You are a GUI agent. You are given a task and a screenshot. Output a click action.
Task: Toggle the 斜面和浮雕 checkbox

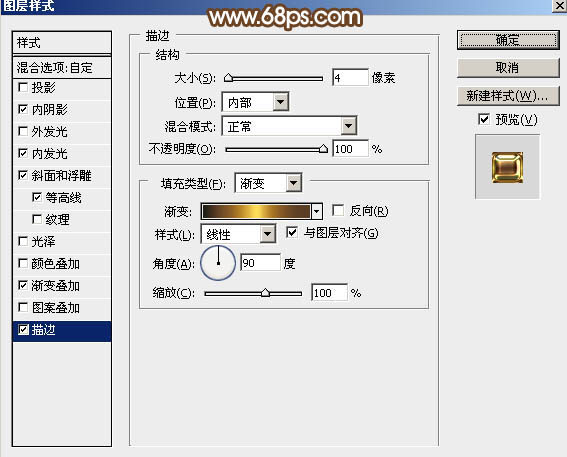click(23, 175)
